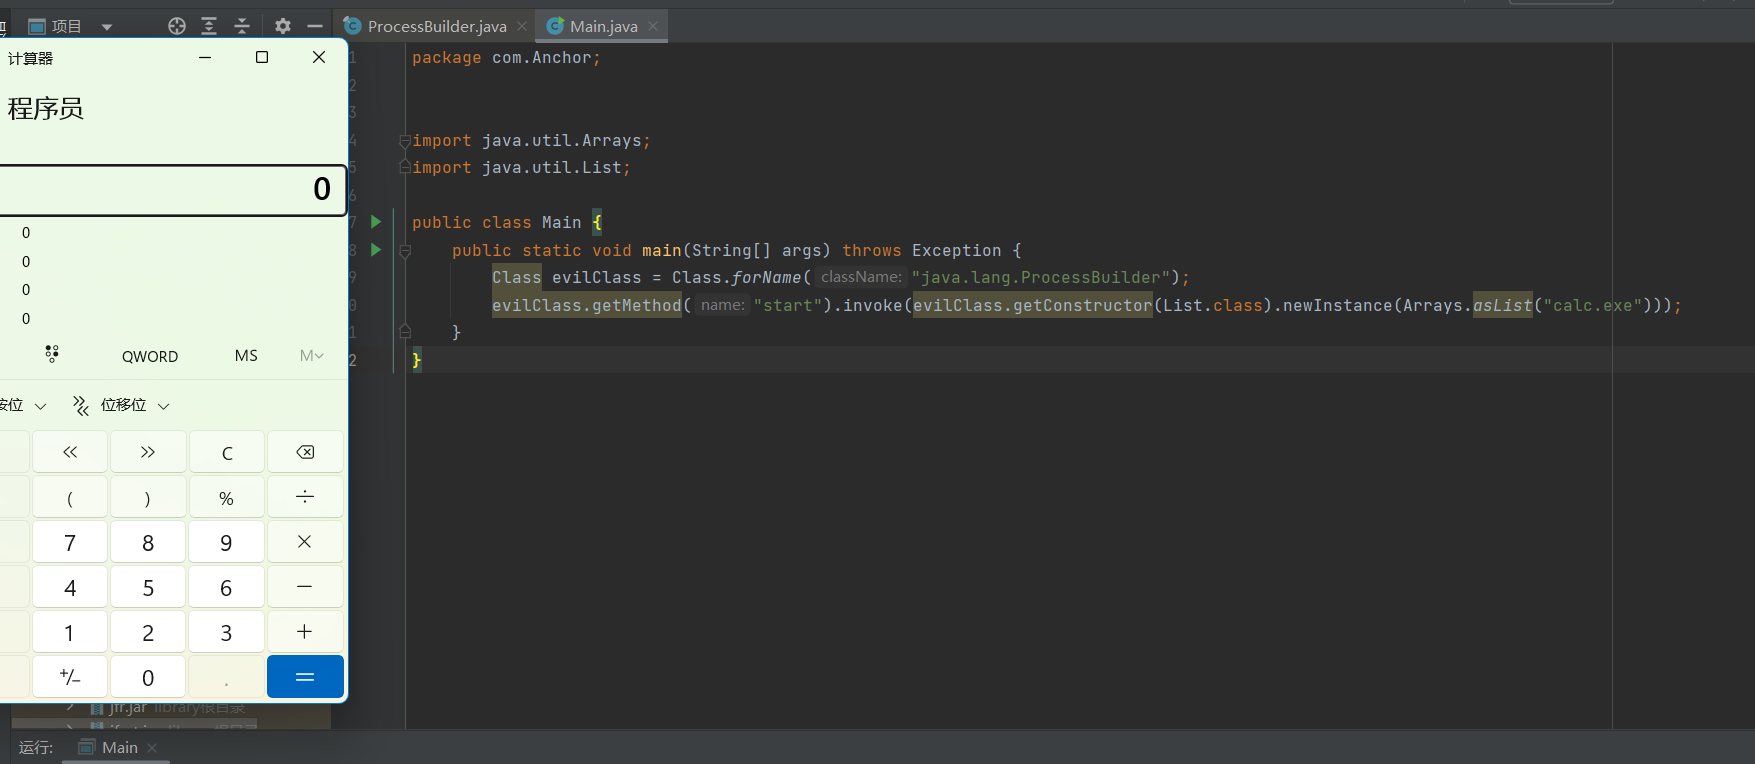Click the % modulo key in Calculator
The width and height of the screenshot is (1755, 764).
click(227, 497)
